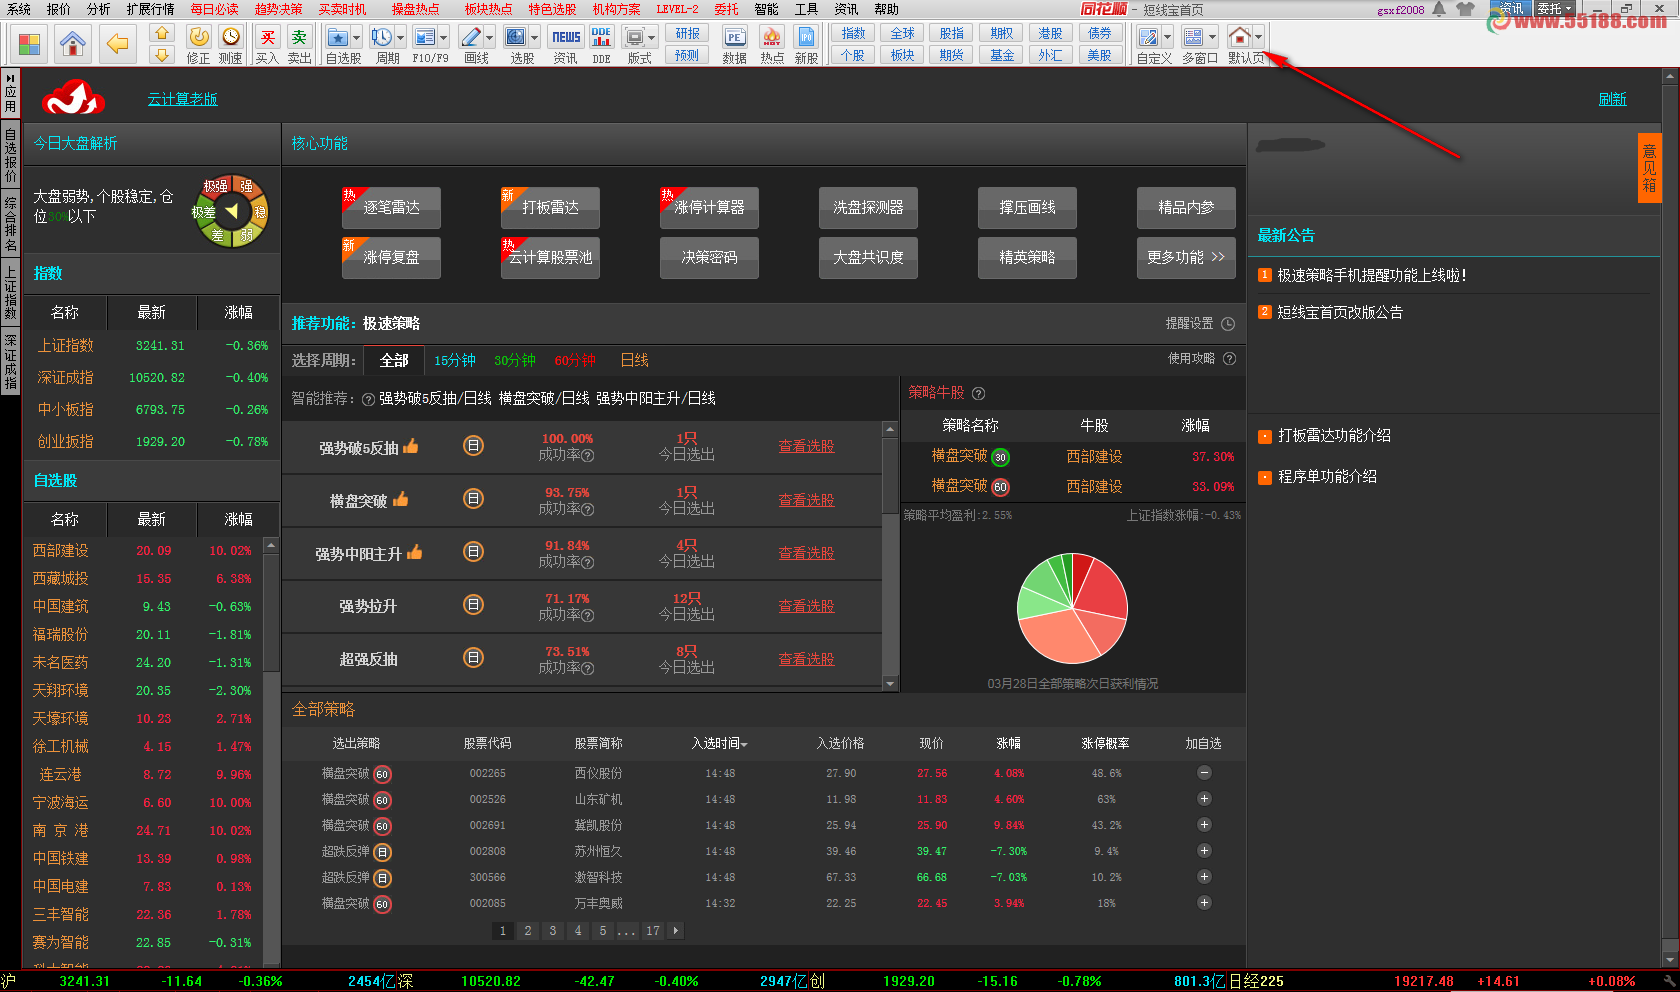Open the 自选股 favorites folder icon

point(337,38)
